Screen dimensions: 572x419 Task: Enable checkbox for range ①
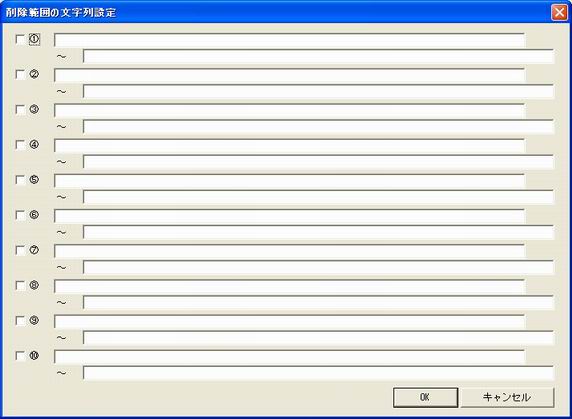pos(20,39)
